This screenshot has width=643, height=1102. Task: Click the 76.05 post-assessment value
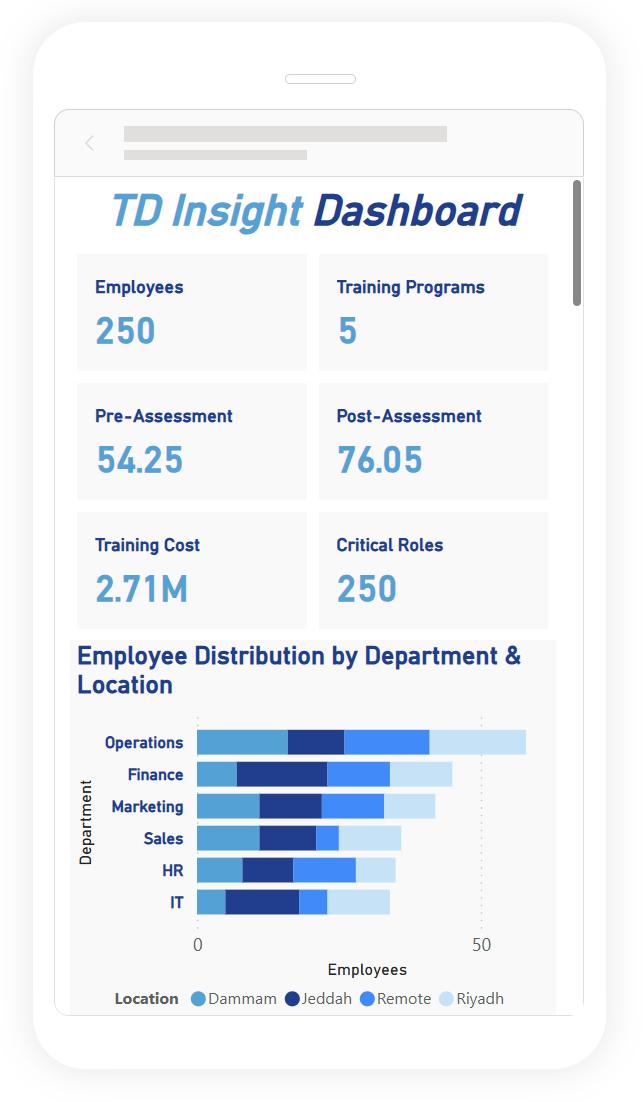pyautogui.click(x=380, y=460)
